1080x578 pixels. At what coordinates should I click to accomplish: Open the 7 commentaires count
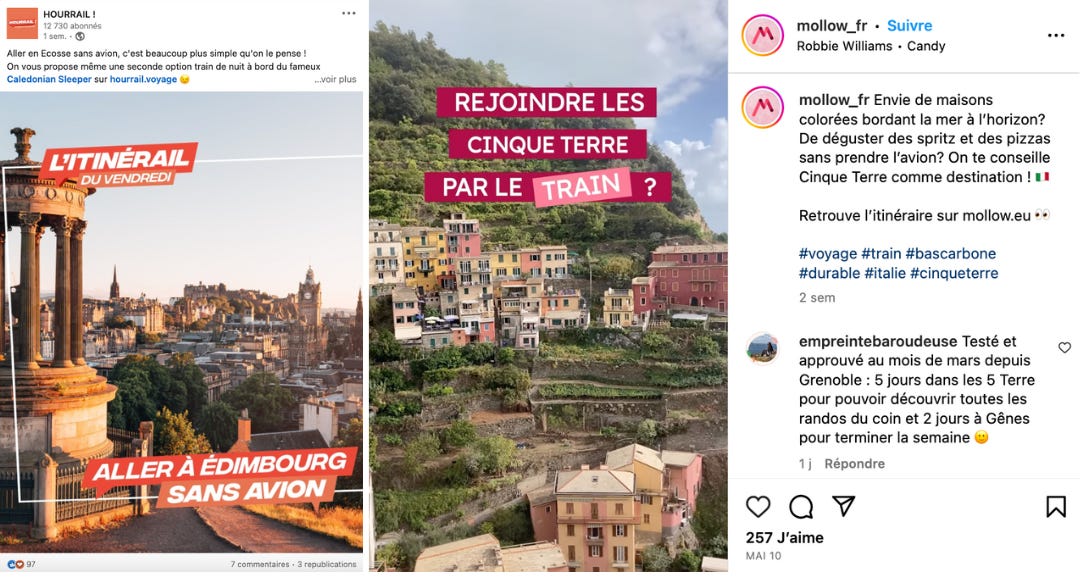260,564
